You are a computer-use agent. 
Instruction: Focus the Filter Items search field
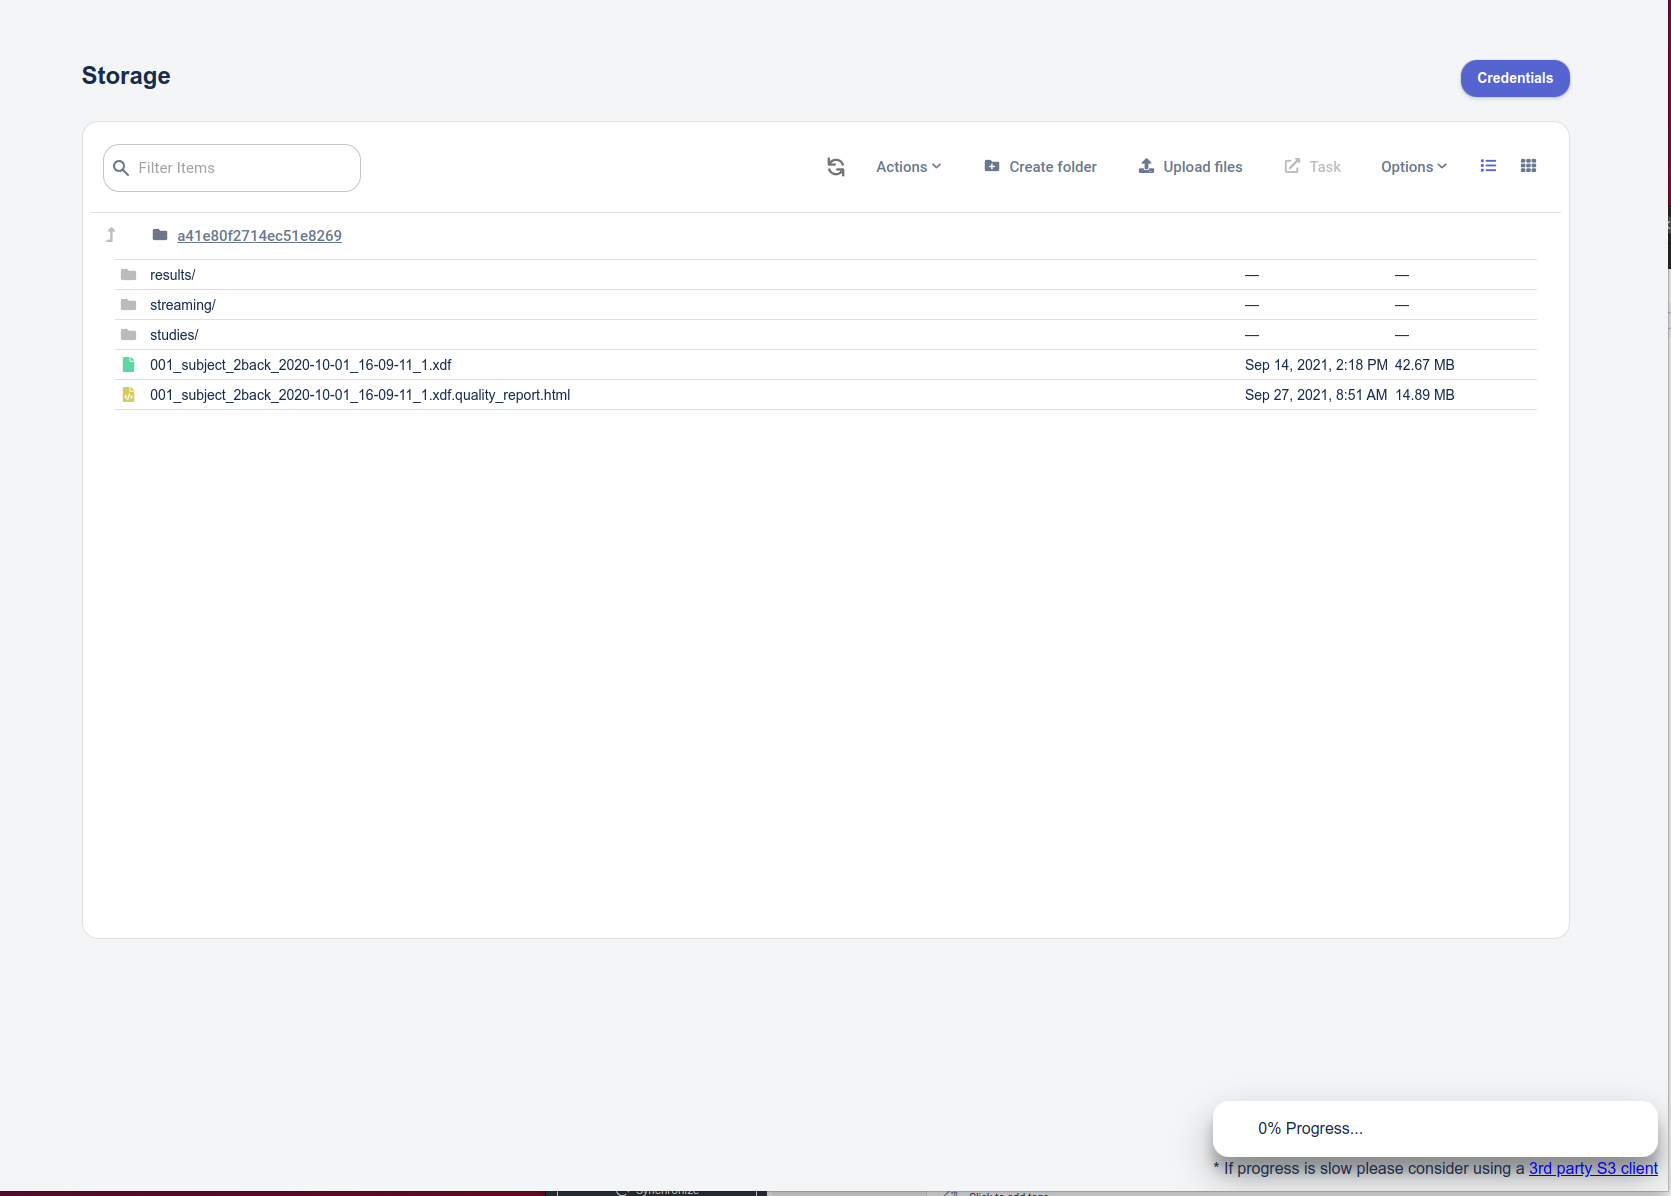[x=232, y=168]
